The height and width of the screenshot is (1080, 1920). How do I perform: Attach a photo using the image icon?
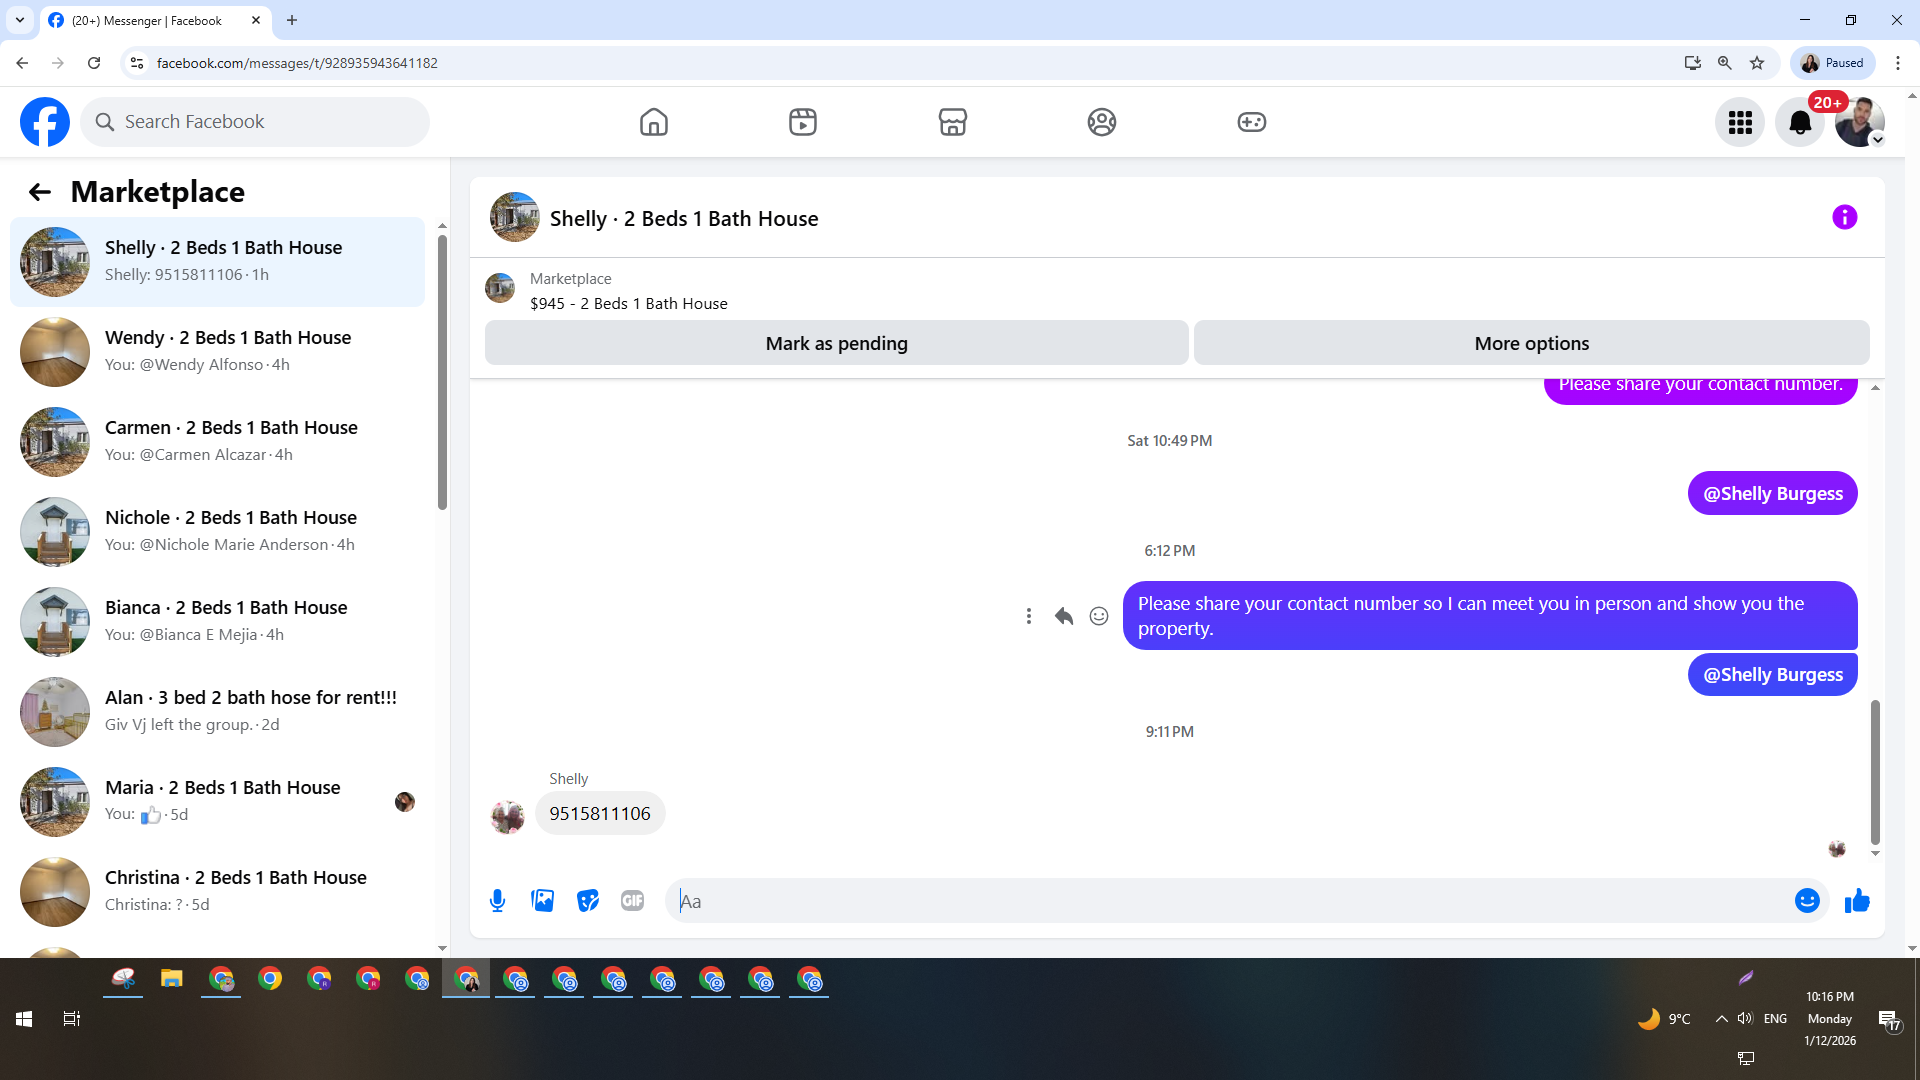click(x=542, y=901)
